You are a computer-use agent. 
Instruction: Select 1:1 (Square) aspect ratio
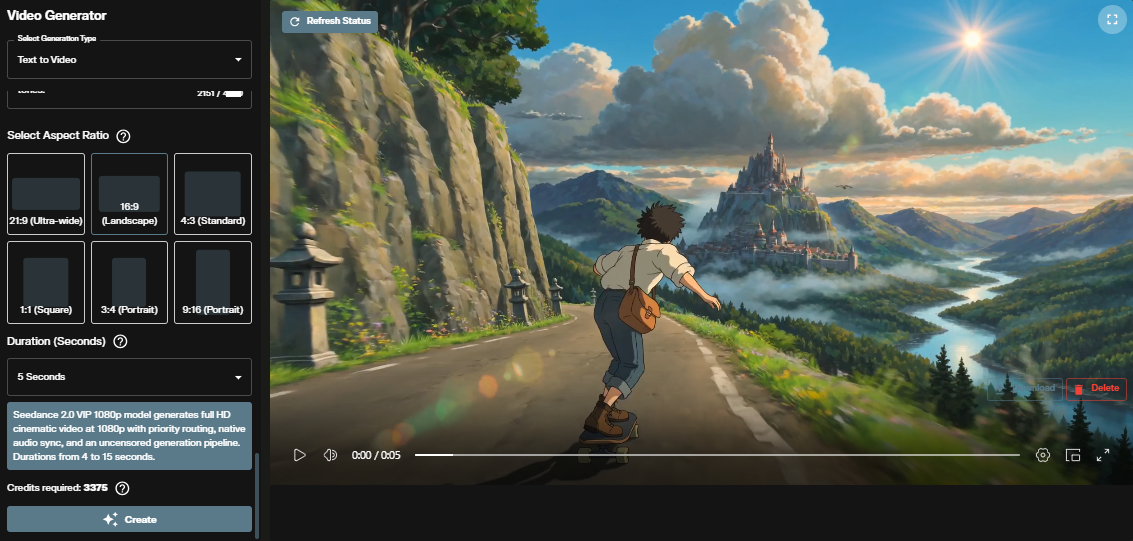tap(46, 282)
